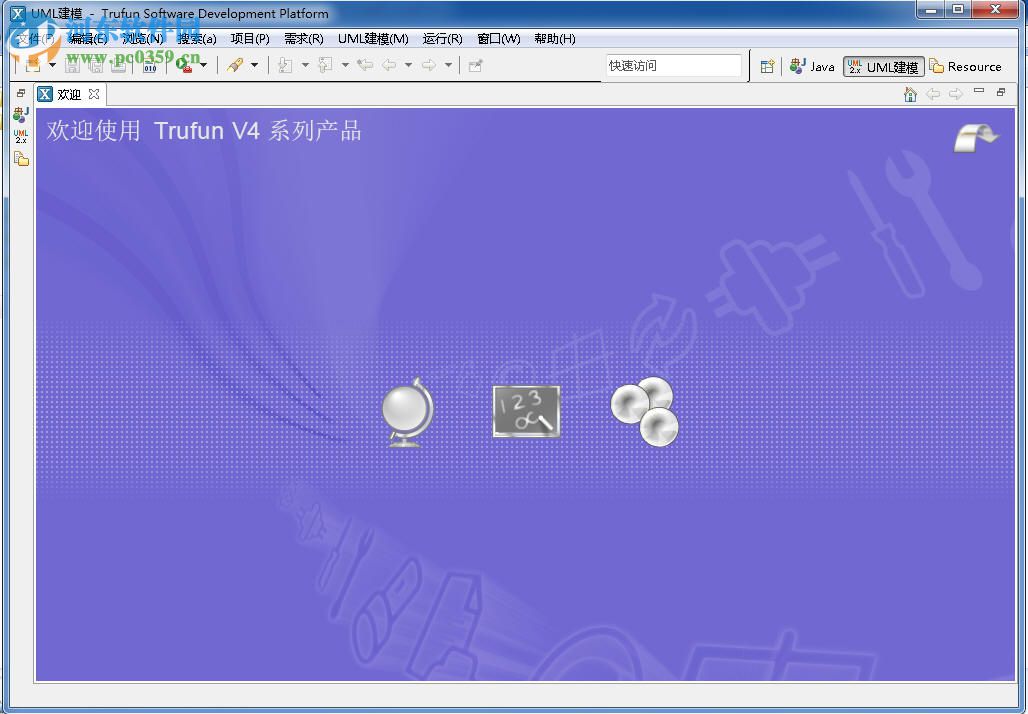Viewport: 1028px width, 714px height.
Task: Click the welcome page forward arrow
Action: (956, 94)
